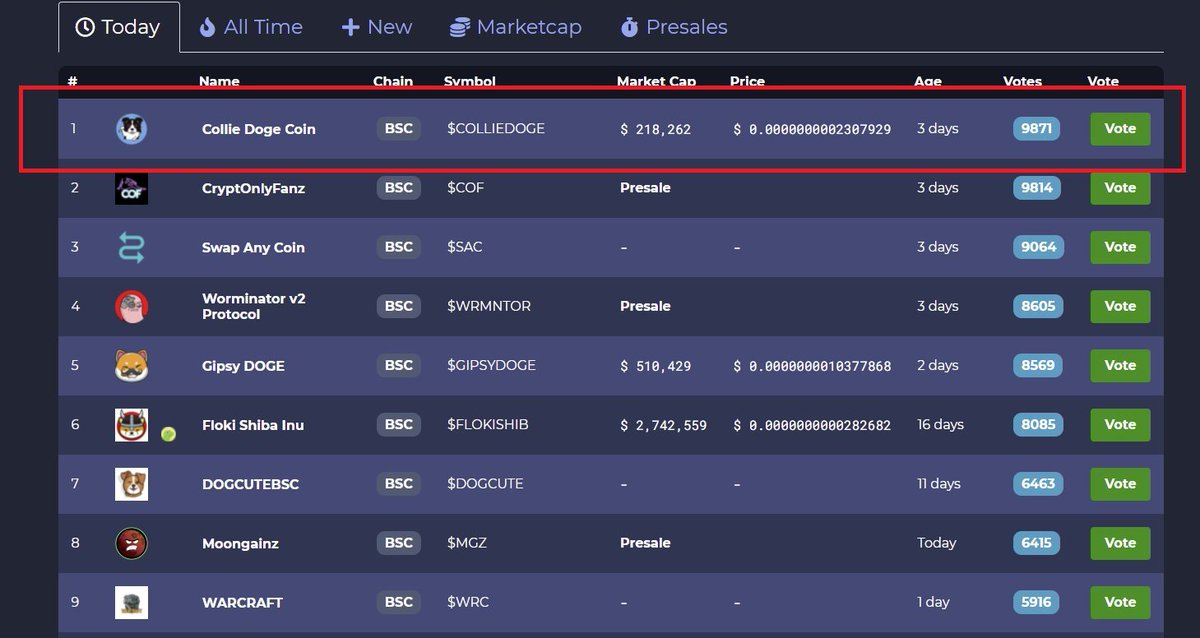The image size is (1200, 638).
Task: Vote for Swap Any Coin
Action: click(x=1120, y=247)
